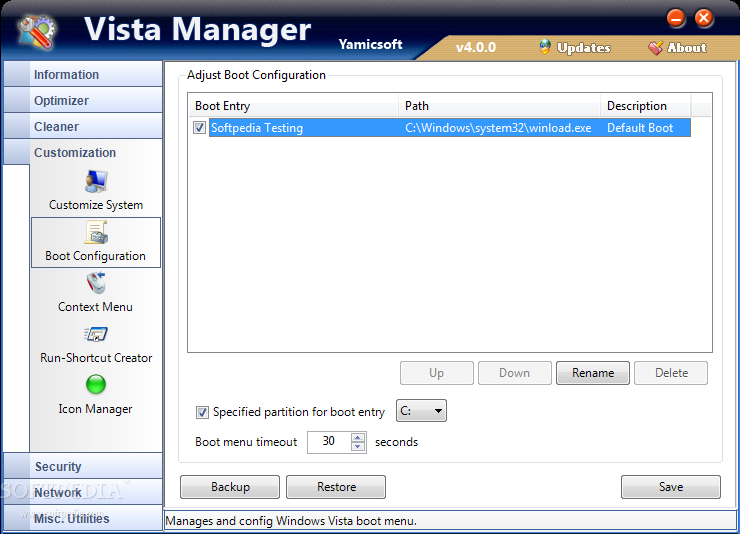The width and height of the screenshot is (740, 534).
Task: Click the Up button
Action: tap(437, 373)
